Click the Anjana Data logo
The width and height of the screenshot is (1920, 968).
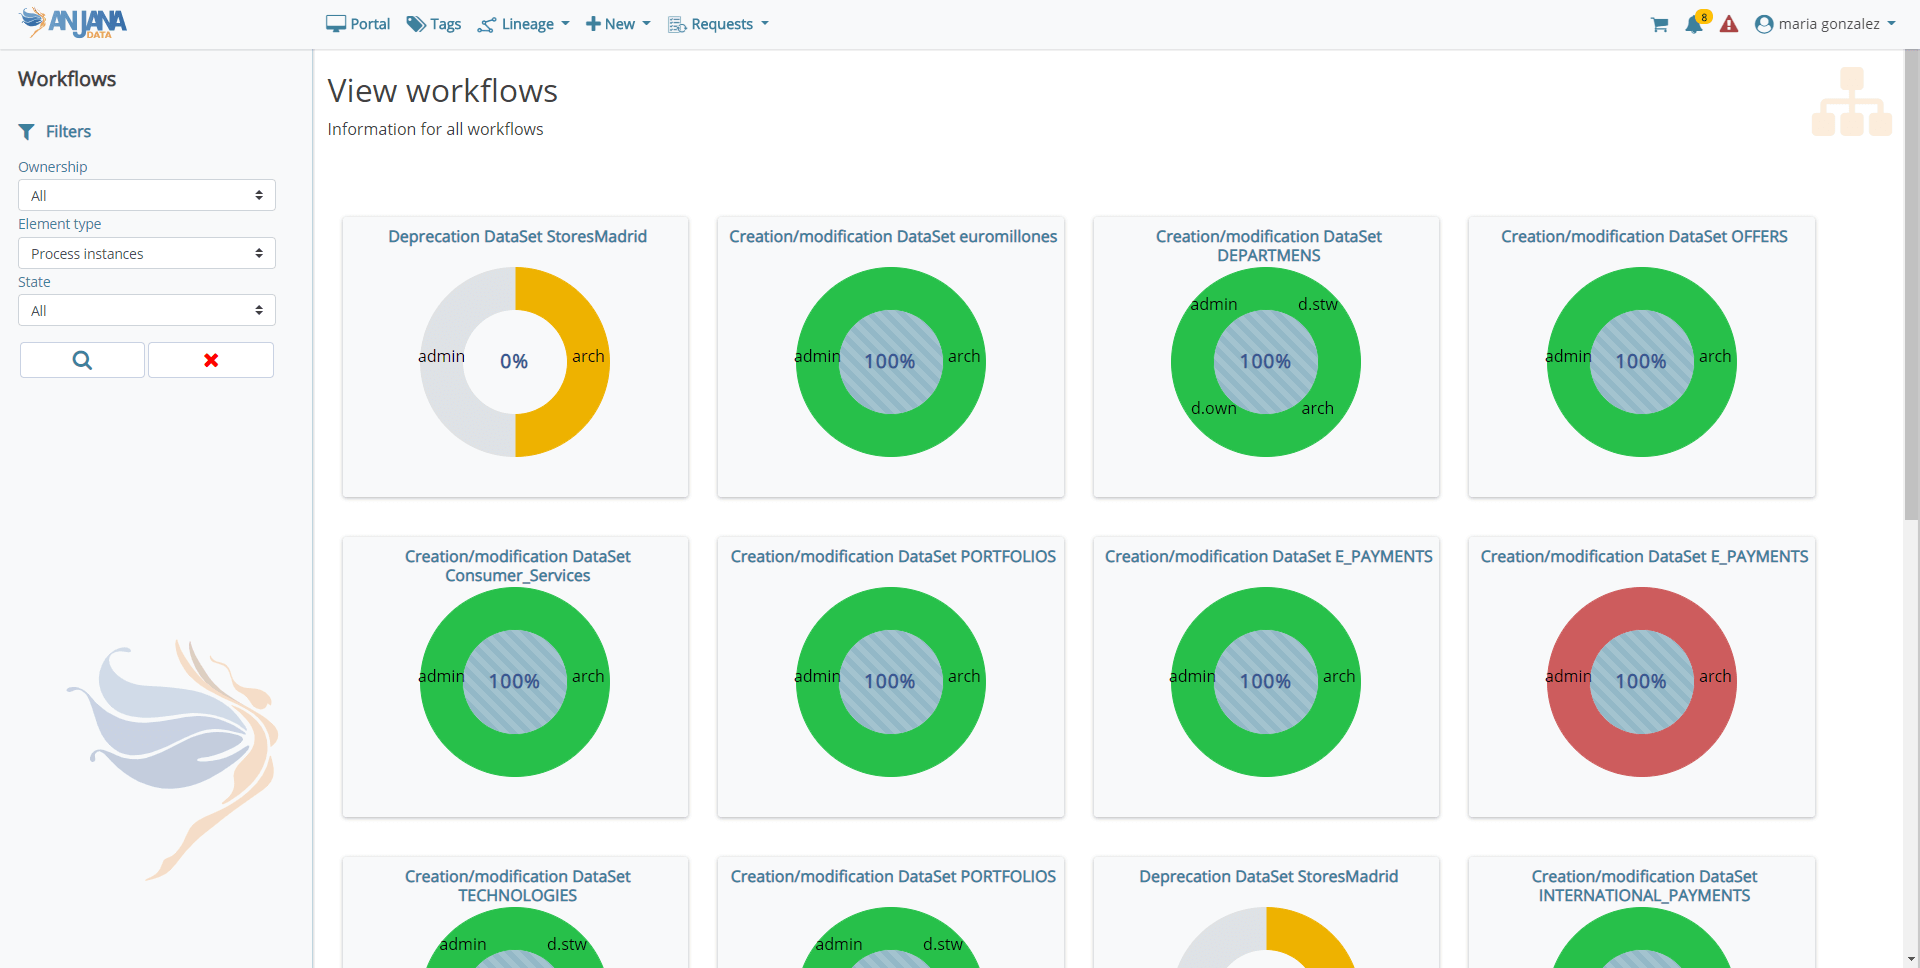point(74,23)
